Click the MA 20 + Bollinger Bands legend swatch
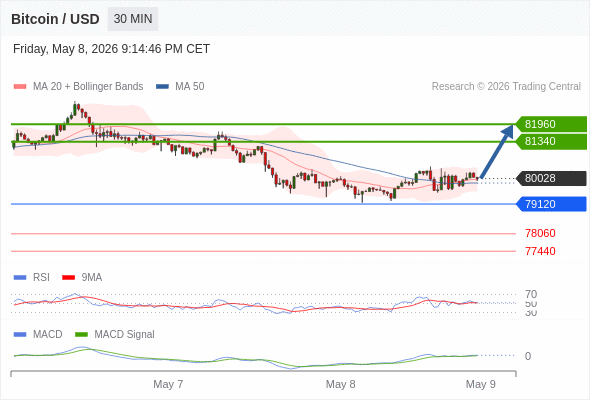Viewport: 590px width, 400px height. coord(20,87)
